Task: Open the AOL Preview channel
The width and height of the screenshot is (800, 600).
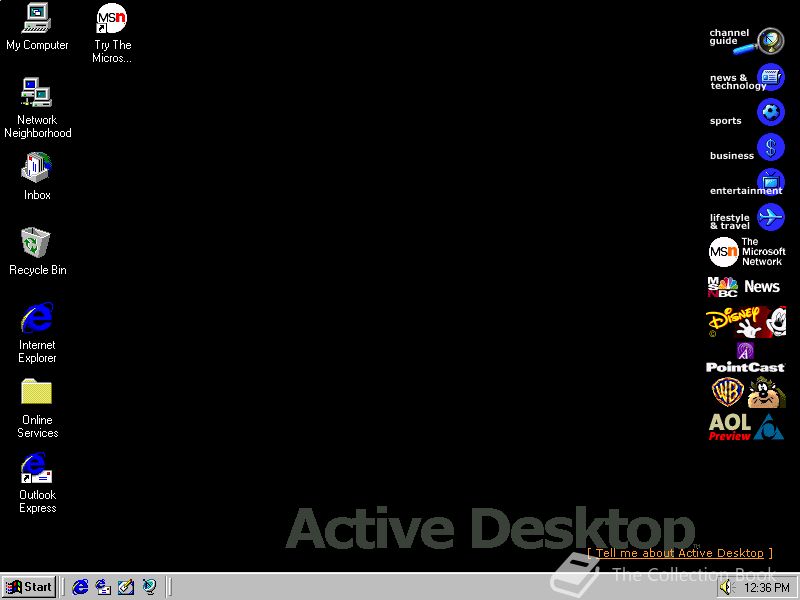Action: click(745, 427)
